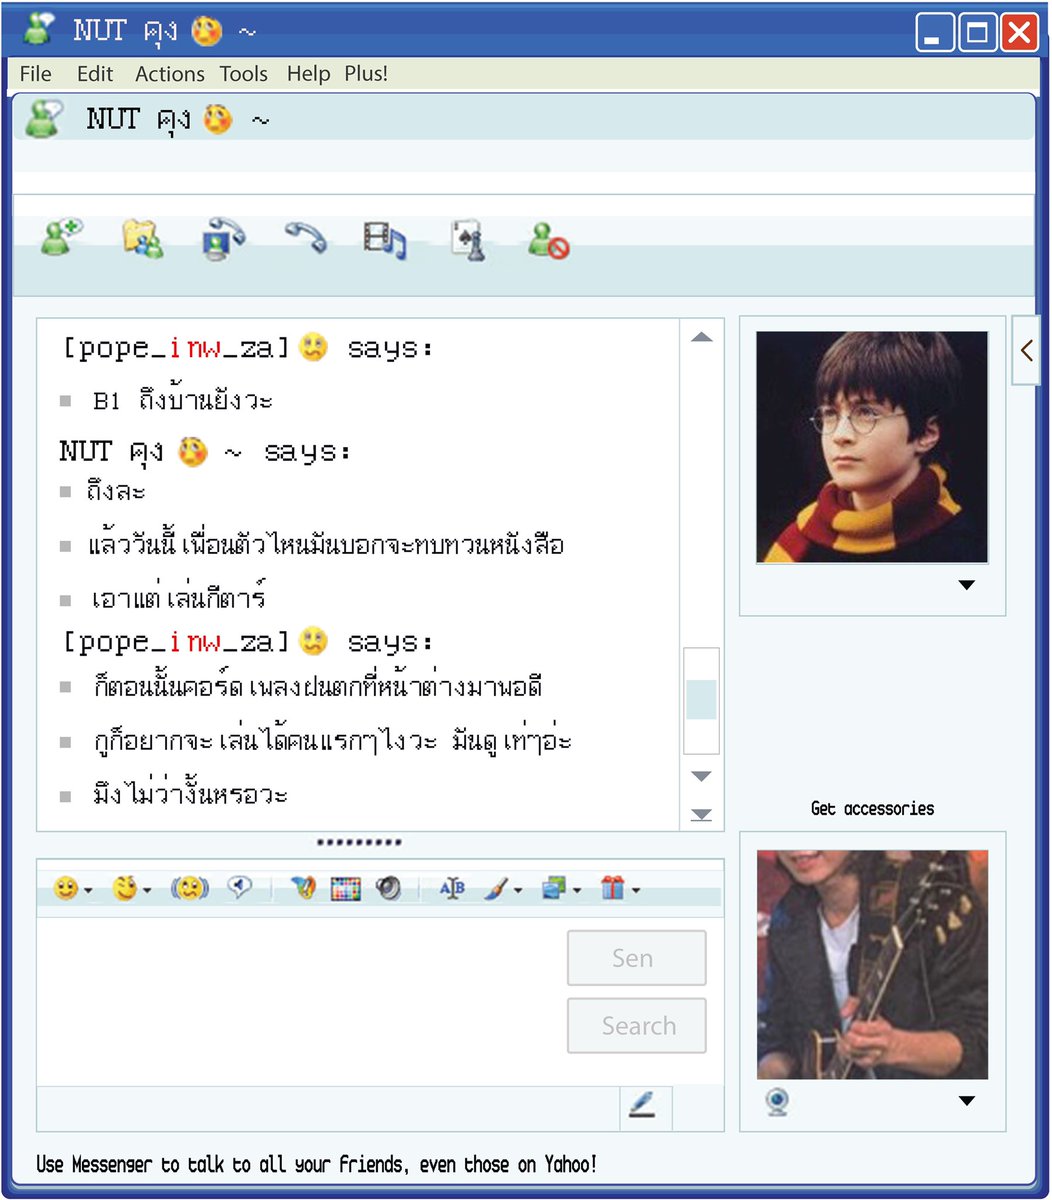
Task: Click the Invite someone to conversation icon
Action: [61, 239]
